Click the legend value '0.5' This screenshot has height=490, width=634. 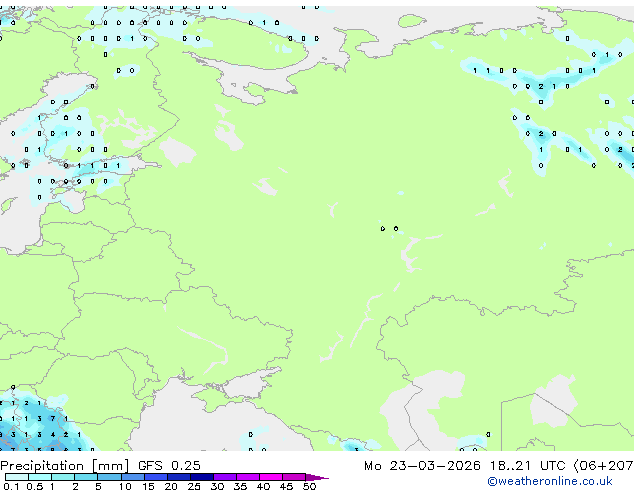[35, 486]
